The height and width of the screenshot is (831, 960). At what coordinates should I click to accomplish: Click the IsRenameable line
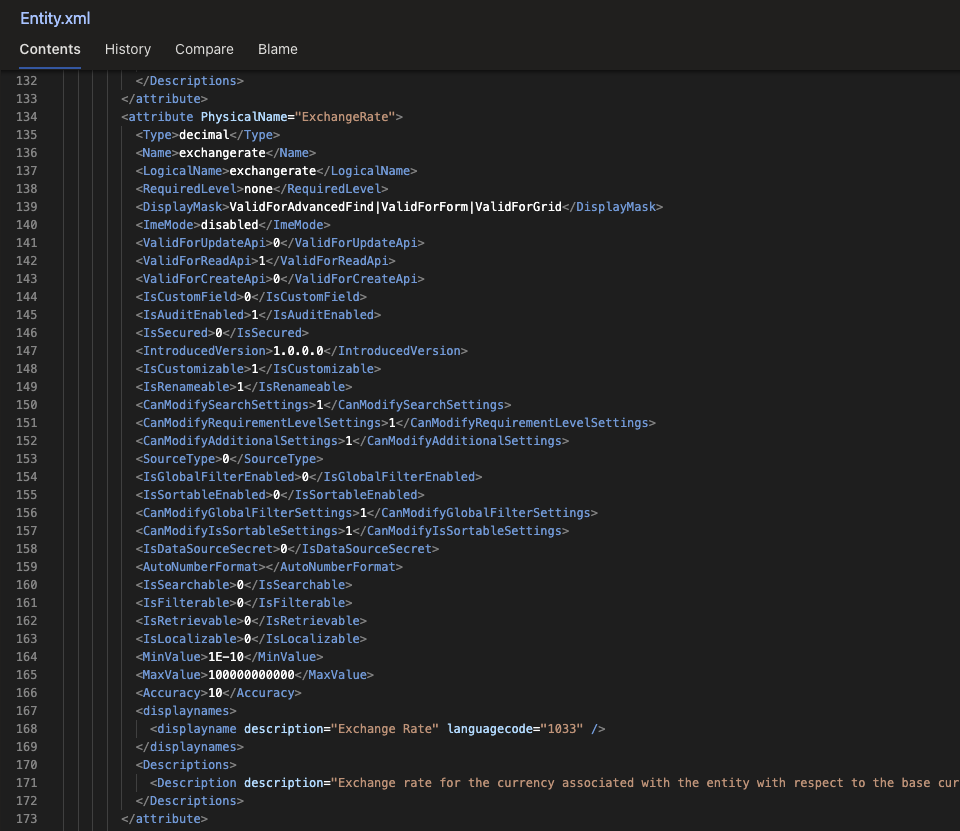244,387
